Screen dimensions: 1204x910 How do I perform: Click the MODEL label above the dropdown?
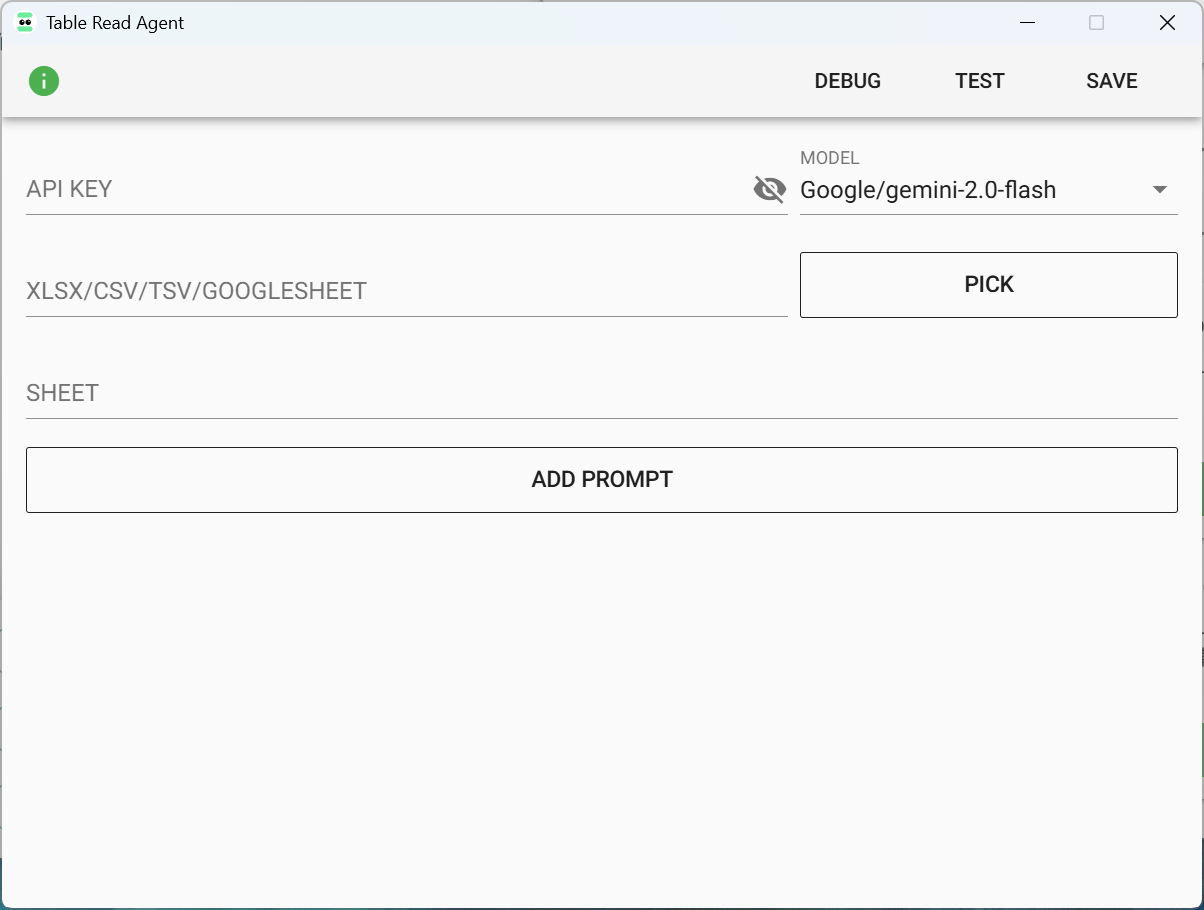click(829, 158)
